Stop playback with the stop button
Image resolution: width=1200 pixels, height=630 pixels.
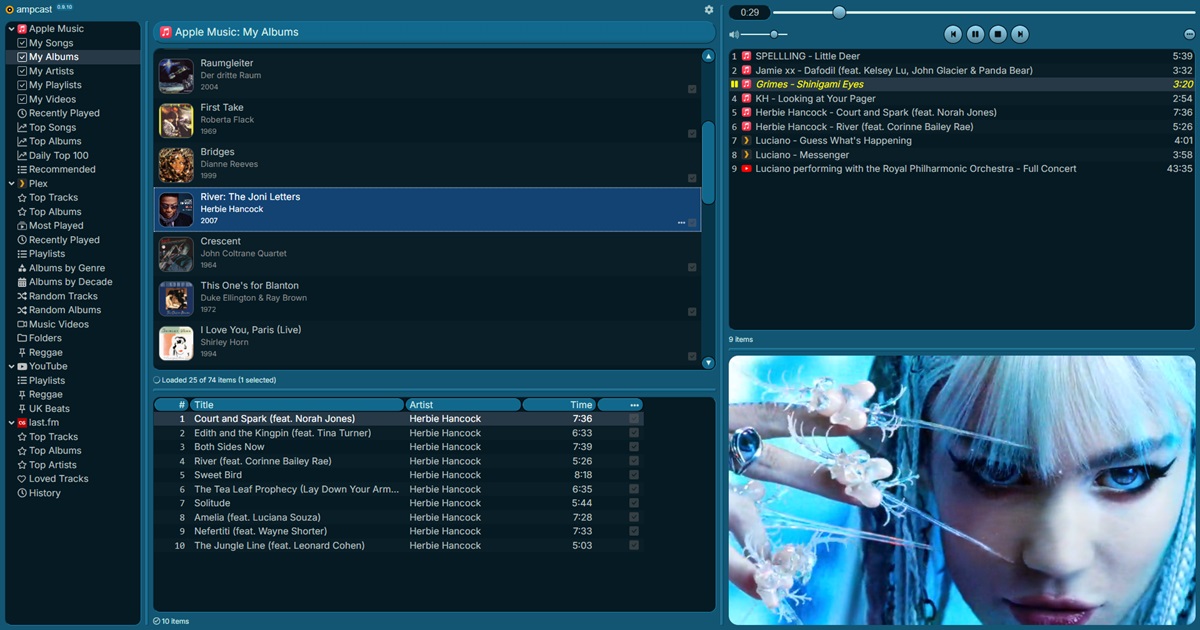point(997,34)
